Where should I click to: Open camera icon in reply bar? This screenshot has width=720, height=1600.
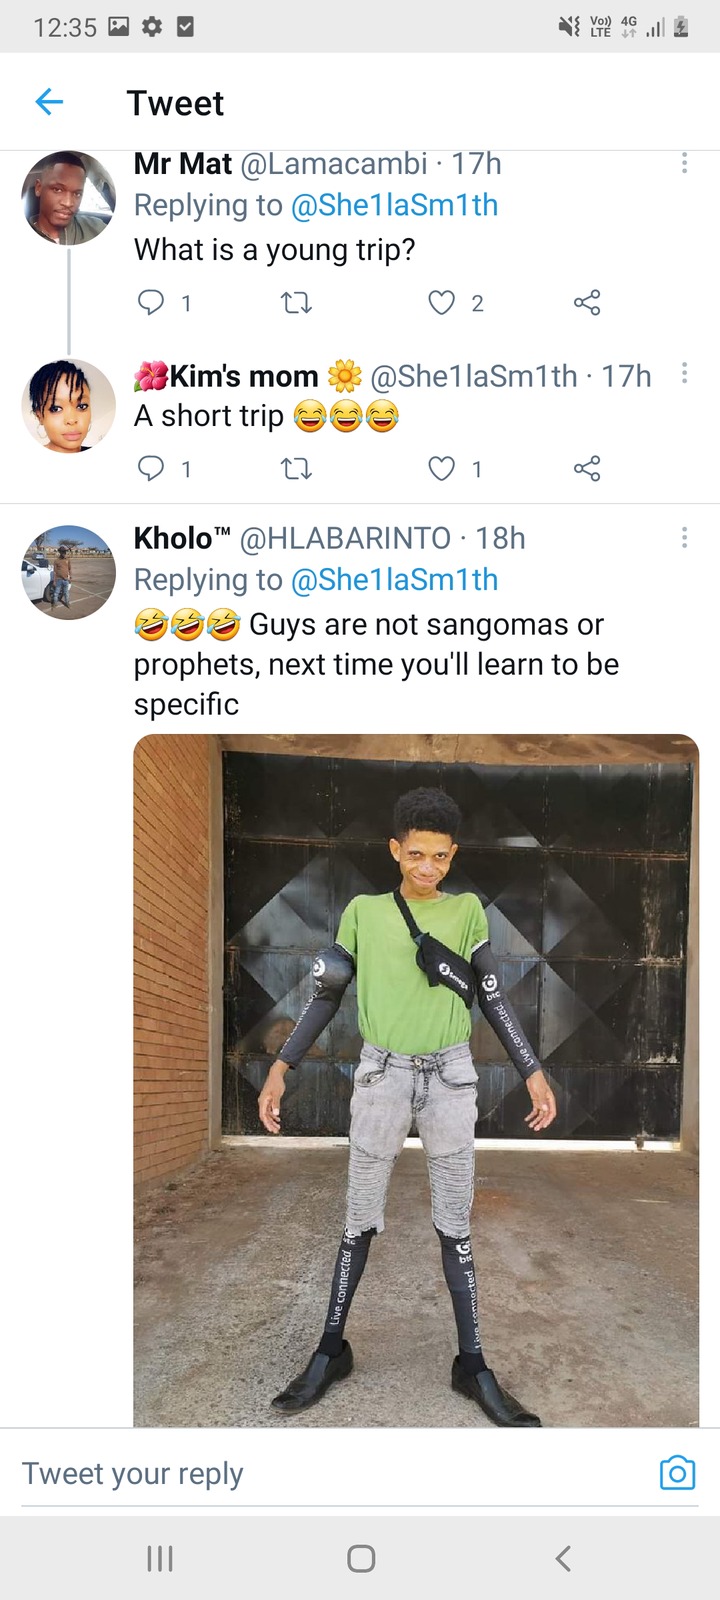677,1473
